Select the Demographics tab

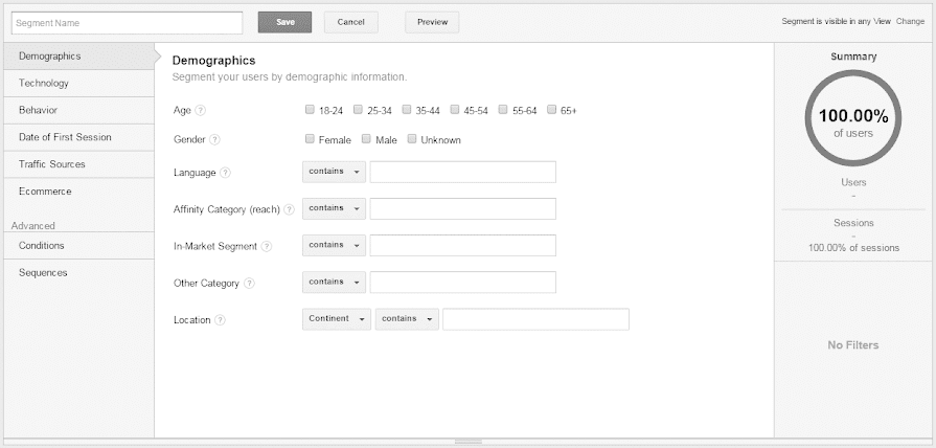pos(79,56)
